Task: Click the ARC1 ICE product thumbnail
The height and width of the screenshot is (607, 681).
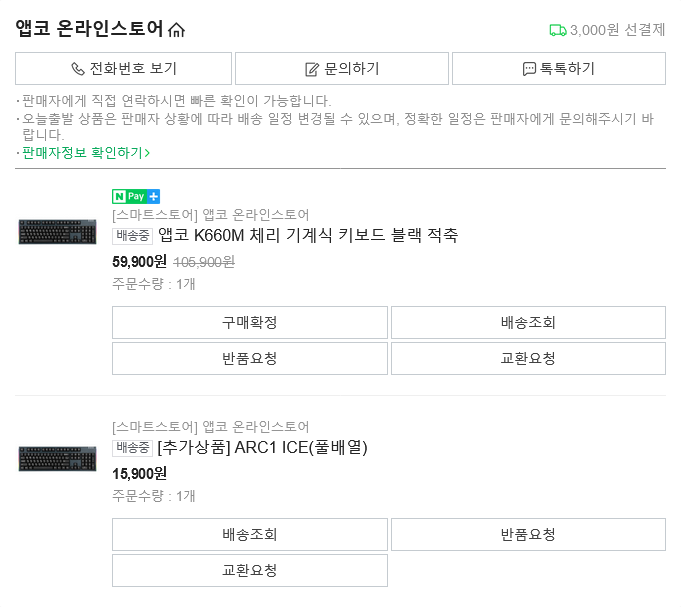Action: [x=56, y=458]
